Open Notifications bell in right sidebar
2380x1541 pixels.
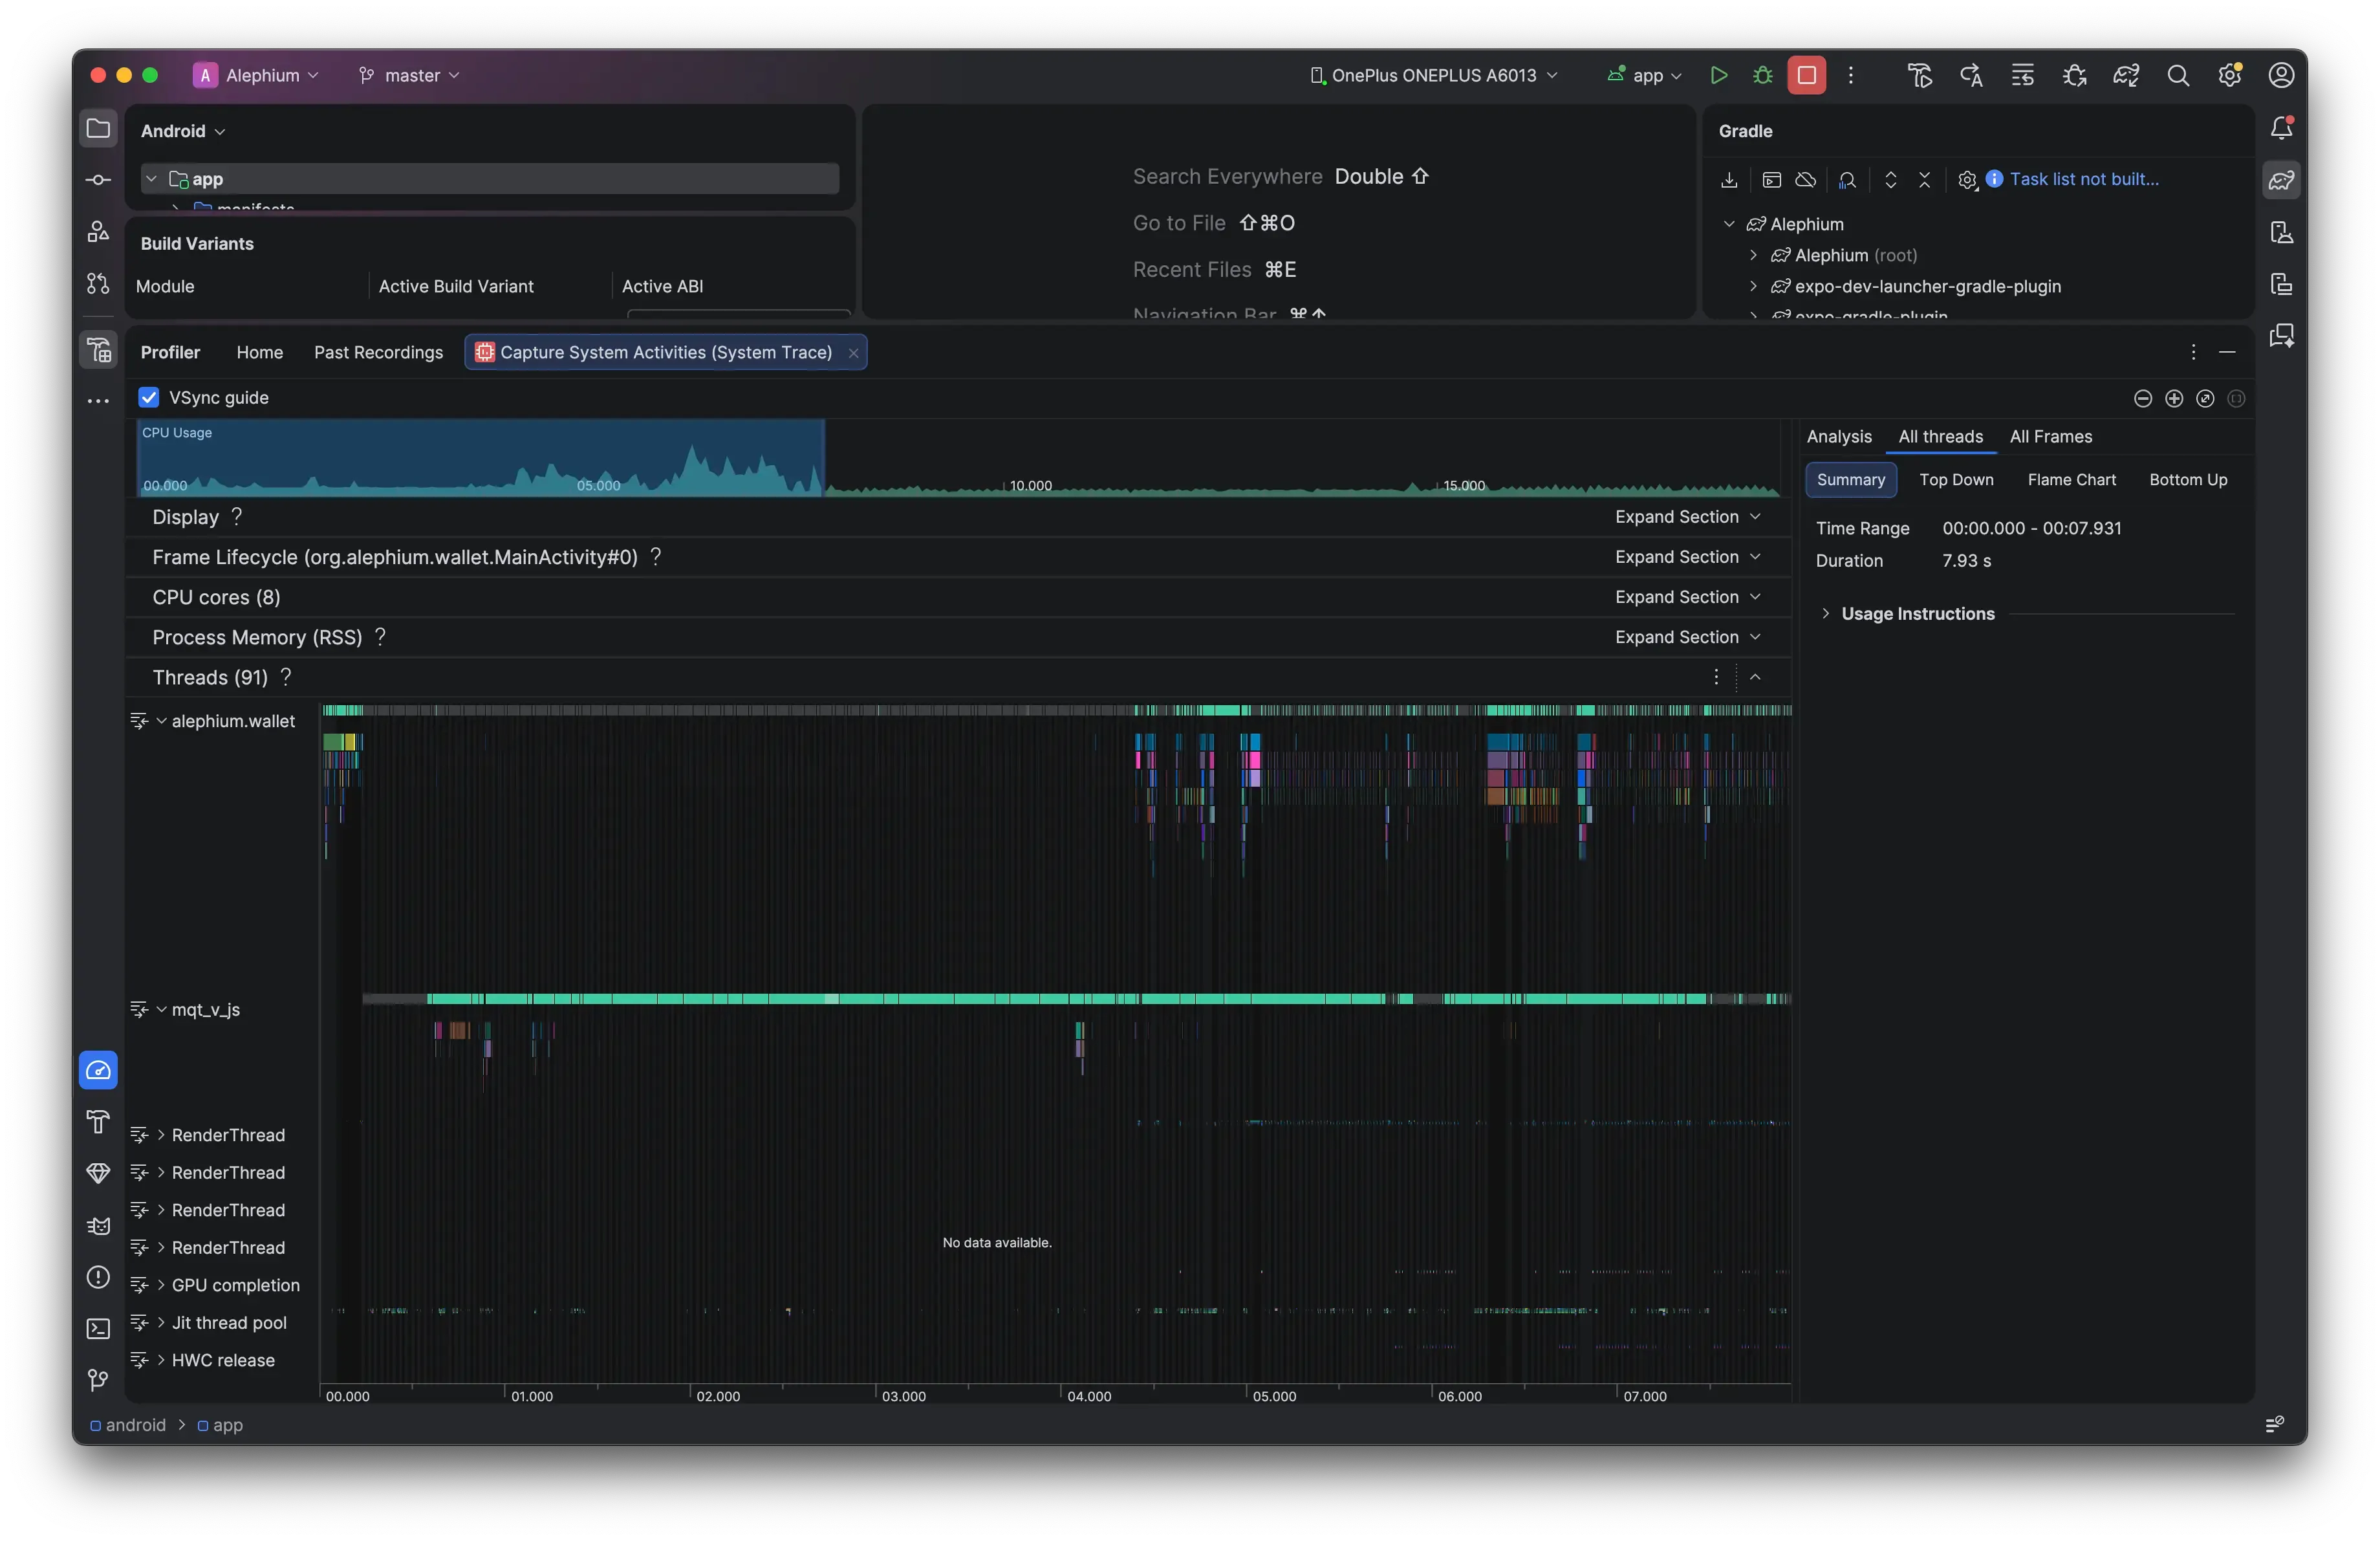pyautogui.click(x=2282, y=128)
